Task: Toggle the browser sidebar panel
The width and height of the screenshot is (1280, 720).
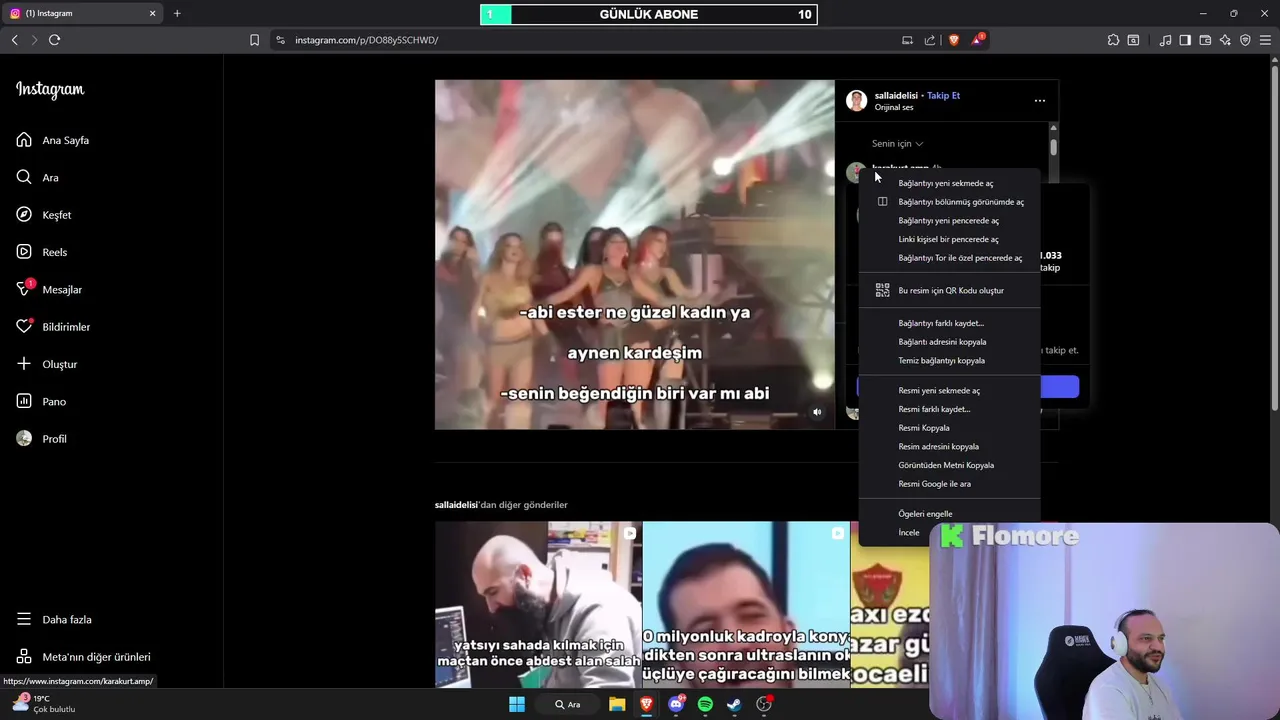Action: click(x=1185, y=40)
